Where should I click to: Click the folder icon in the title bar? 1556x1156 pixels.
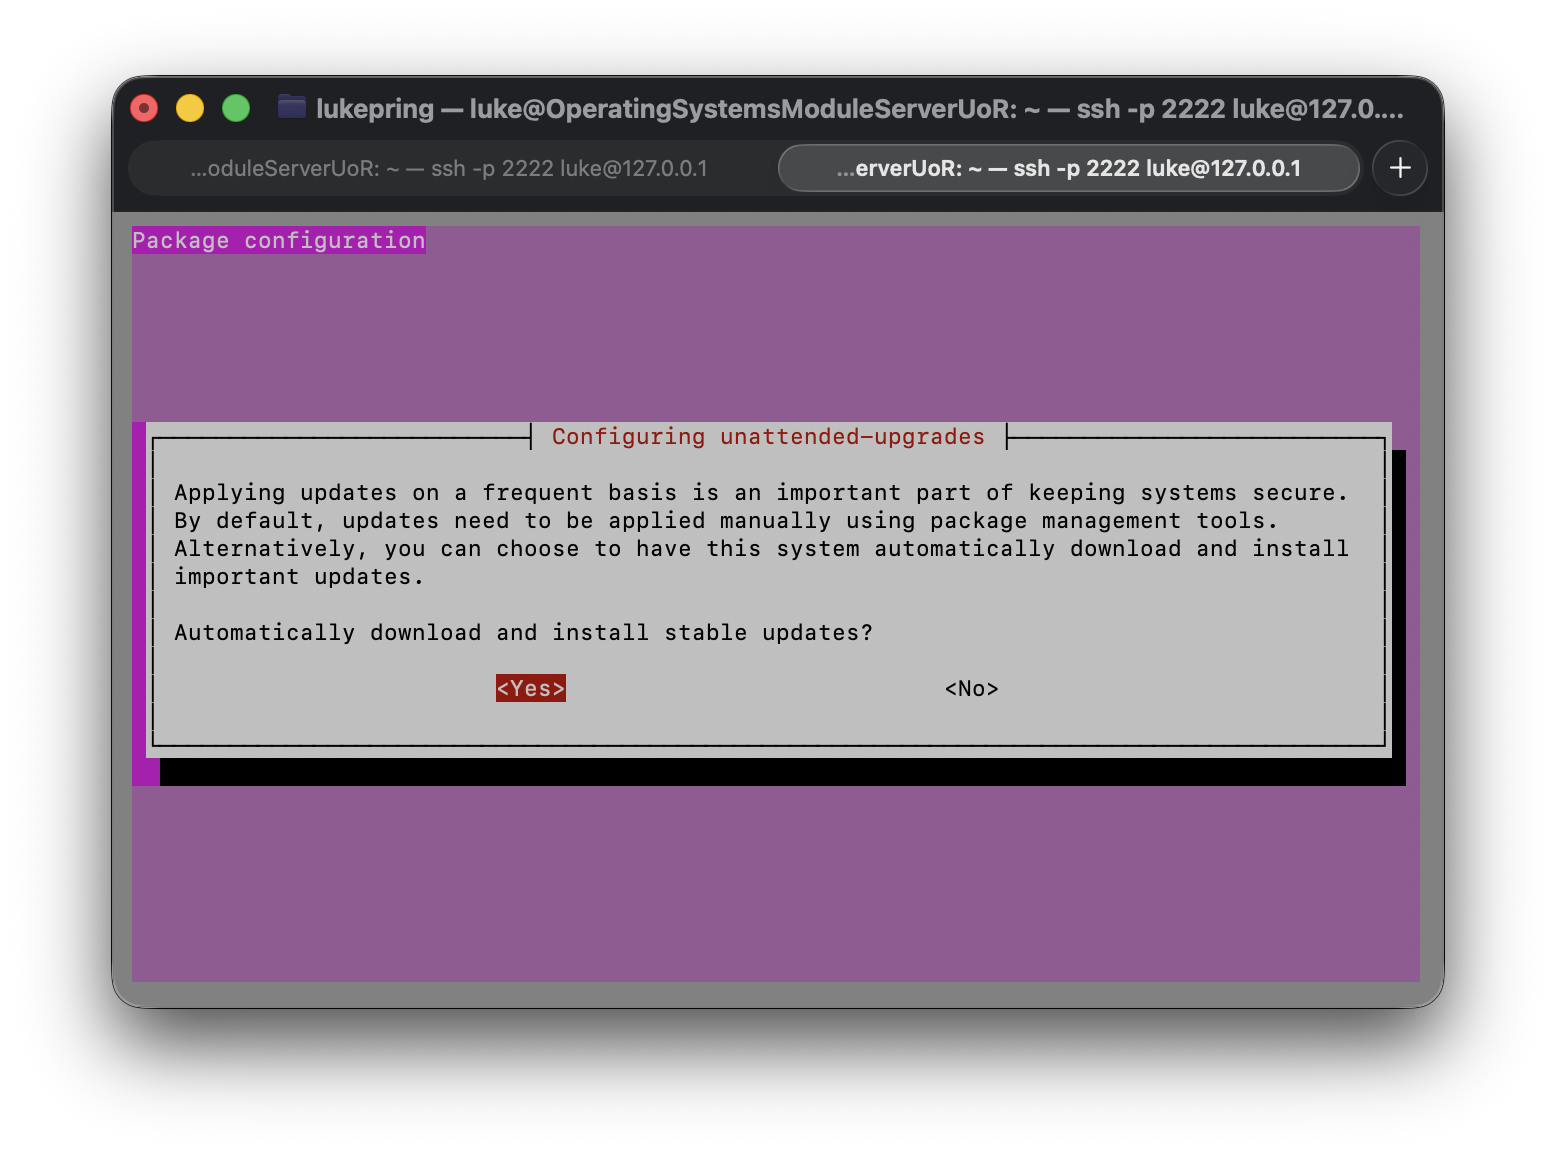(292, 107)
